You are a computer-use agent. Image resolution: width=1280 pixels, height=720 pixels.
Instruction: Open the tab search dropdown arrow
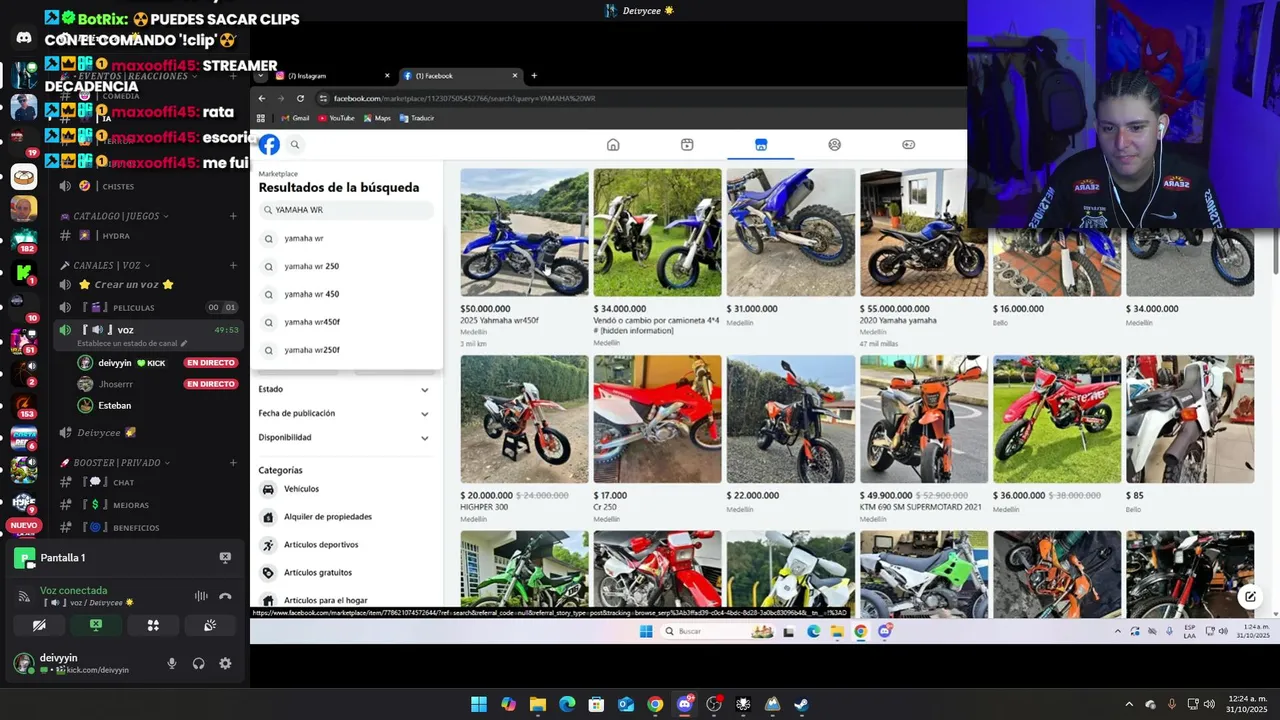tap(261, 76)
